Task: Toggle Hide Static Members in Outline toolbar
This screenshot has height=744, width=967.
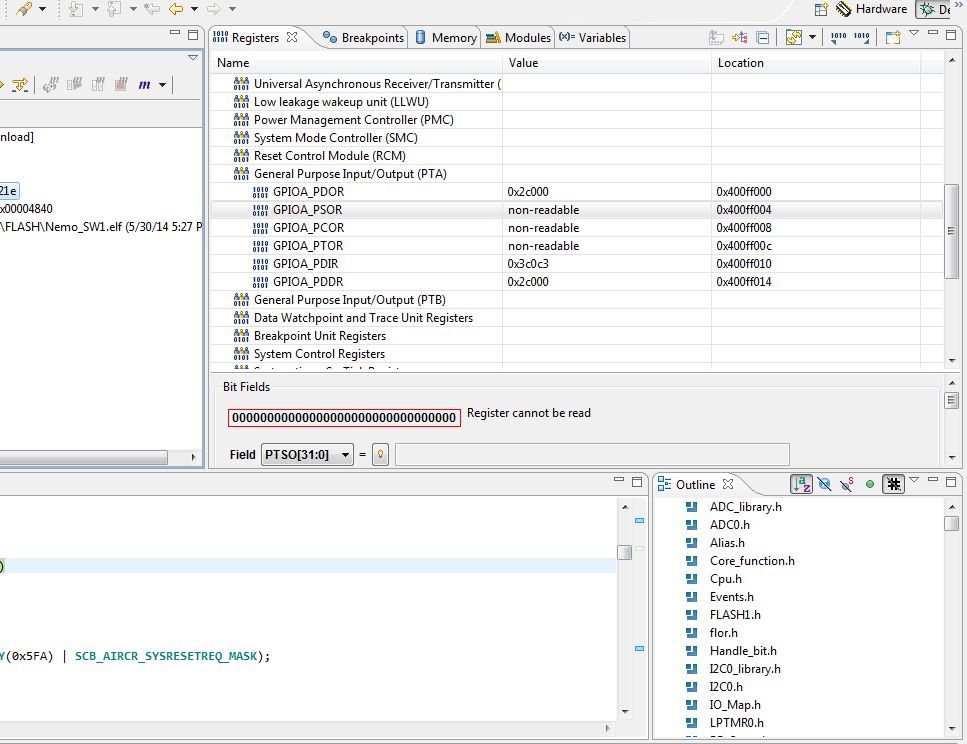Action: click(847, 484)
